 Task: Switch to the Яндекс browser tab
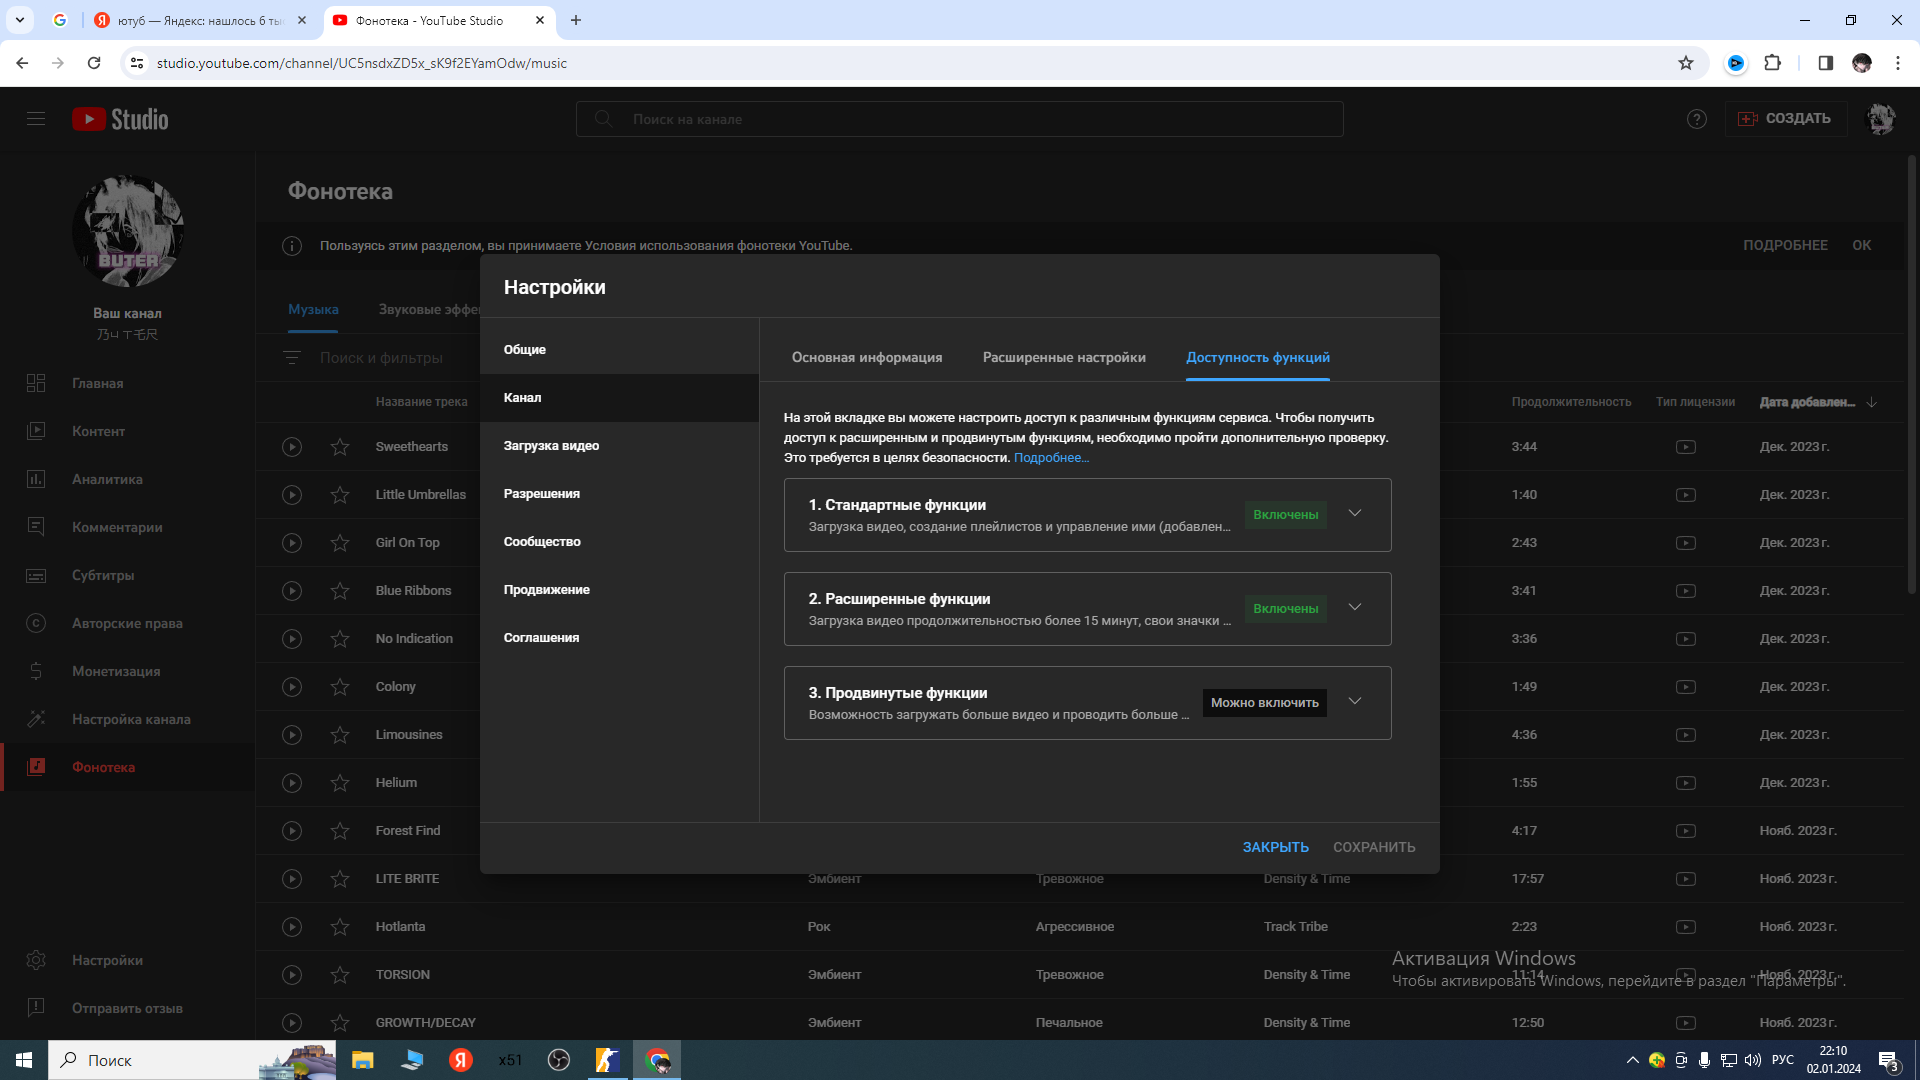pos(200,20)
